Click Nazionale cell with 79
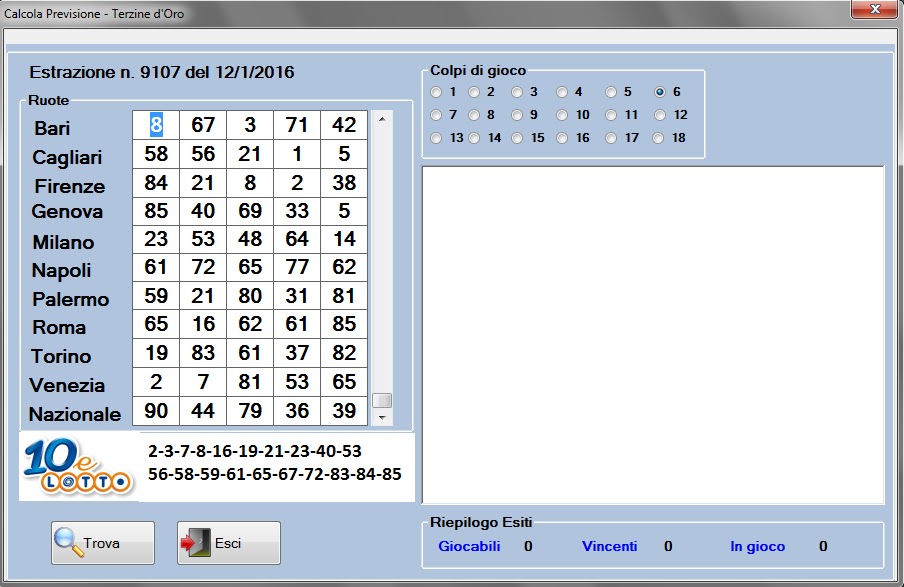 250,411
